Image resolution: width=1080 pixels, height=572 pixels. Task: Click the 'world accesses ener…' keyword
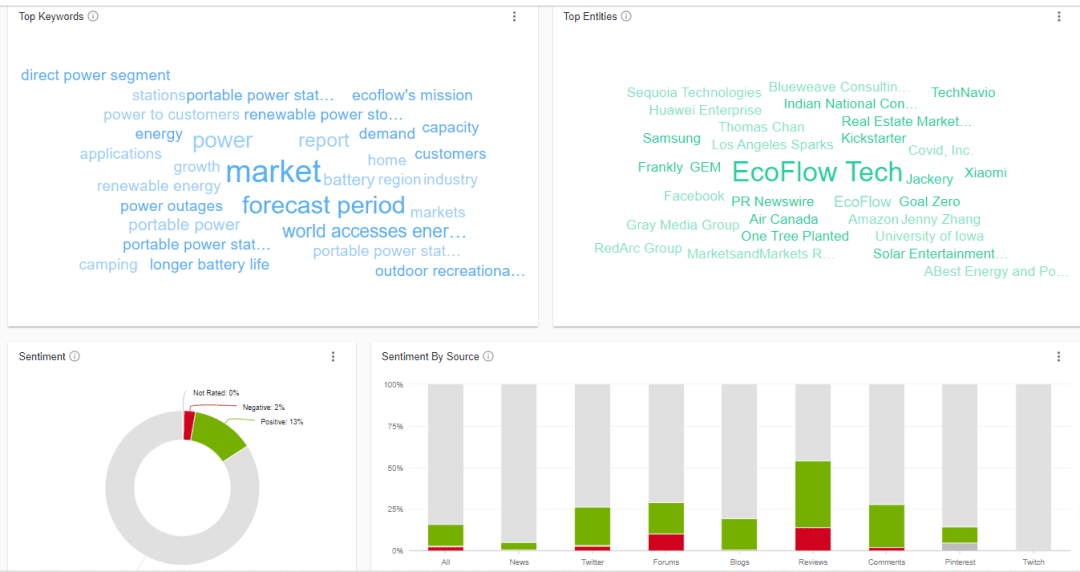click(x=374, y=232)
